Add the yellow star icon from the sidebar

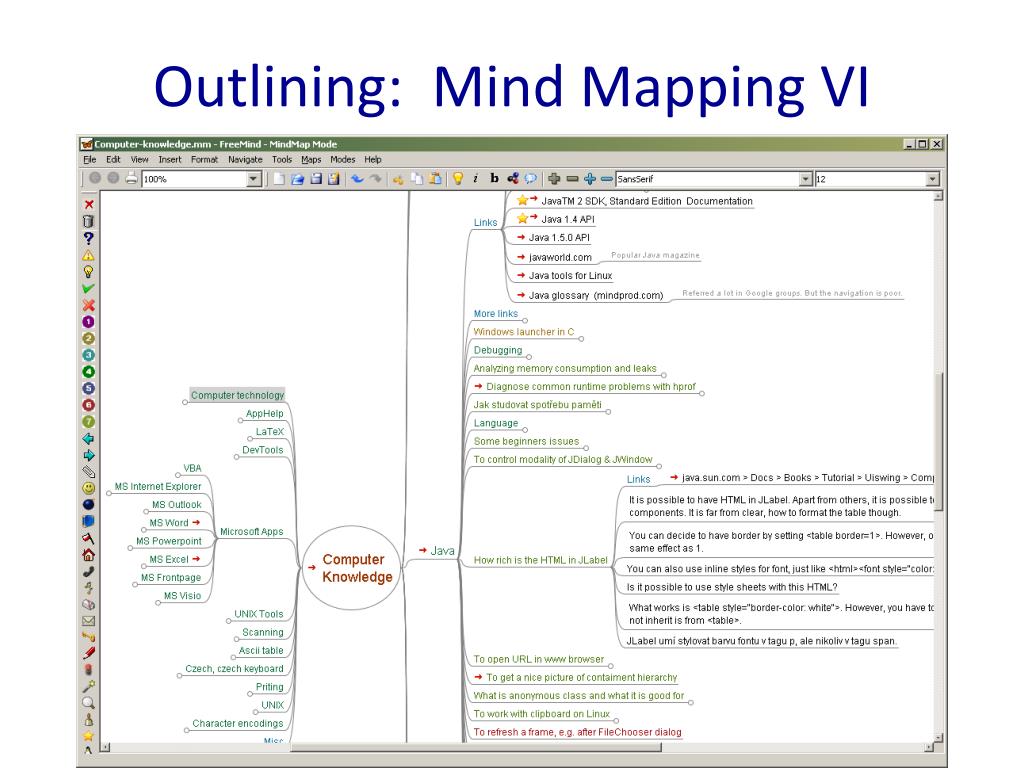pyautogui.click(x=89, y=736)
